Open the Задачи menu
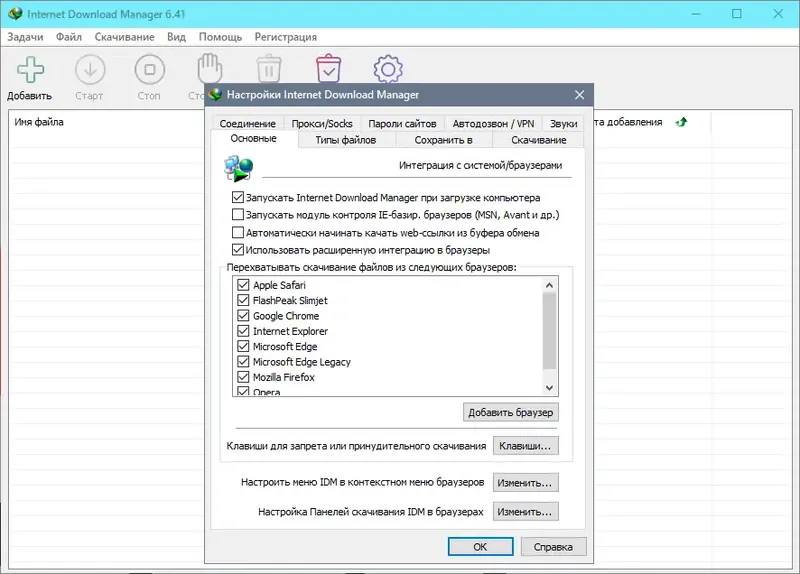 pyautogui.click(x=25, y=37)
